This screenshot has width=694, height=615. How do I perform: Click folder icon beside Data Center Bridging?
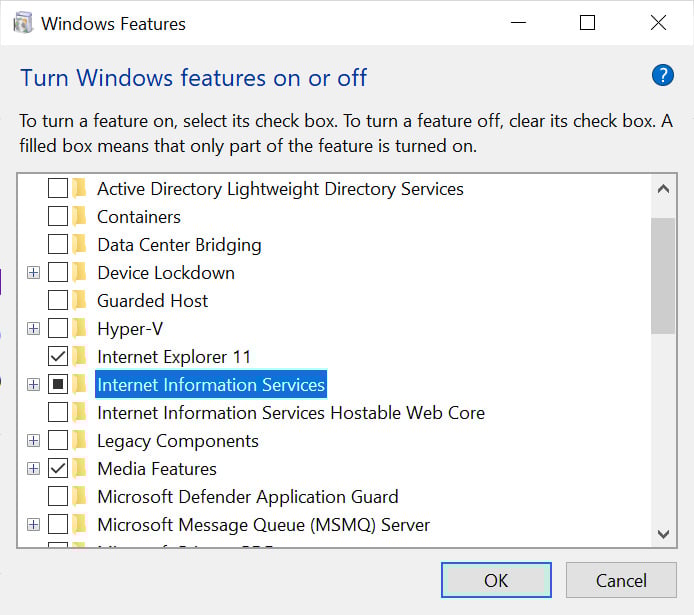click(80, 245)
